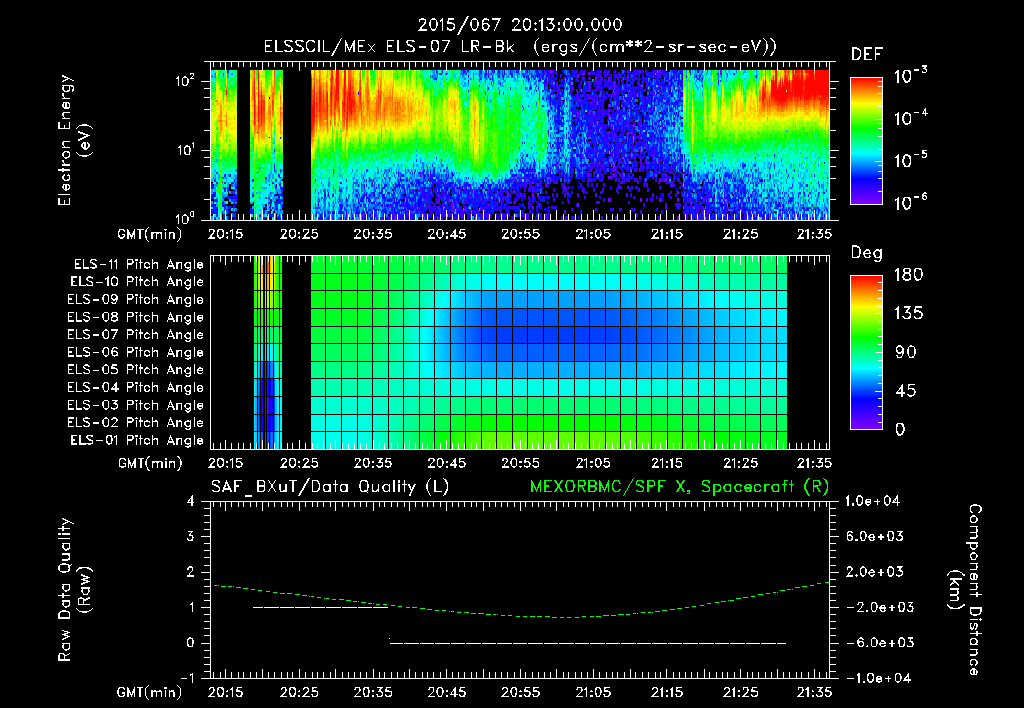The width and height of the screenshot is (1024, 708).
Task: Click the SAF_BXuT/Data Quality (L) legend label
Action: (330, 487)
